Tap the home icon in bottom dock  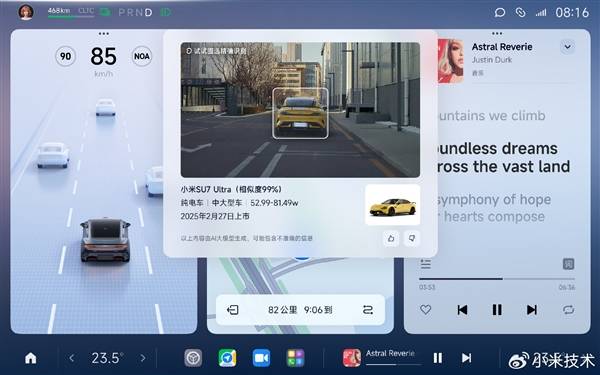[31, 358]
